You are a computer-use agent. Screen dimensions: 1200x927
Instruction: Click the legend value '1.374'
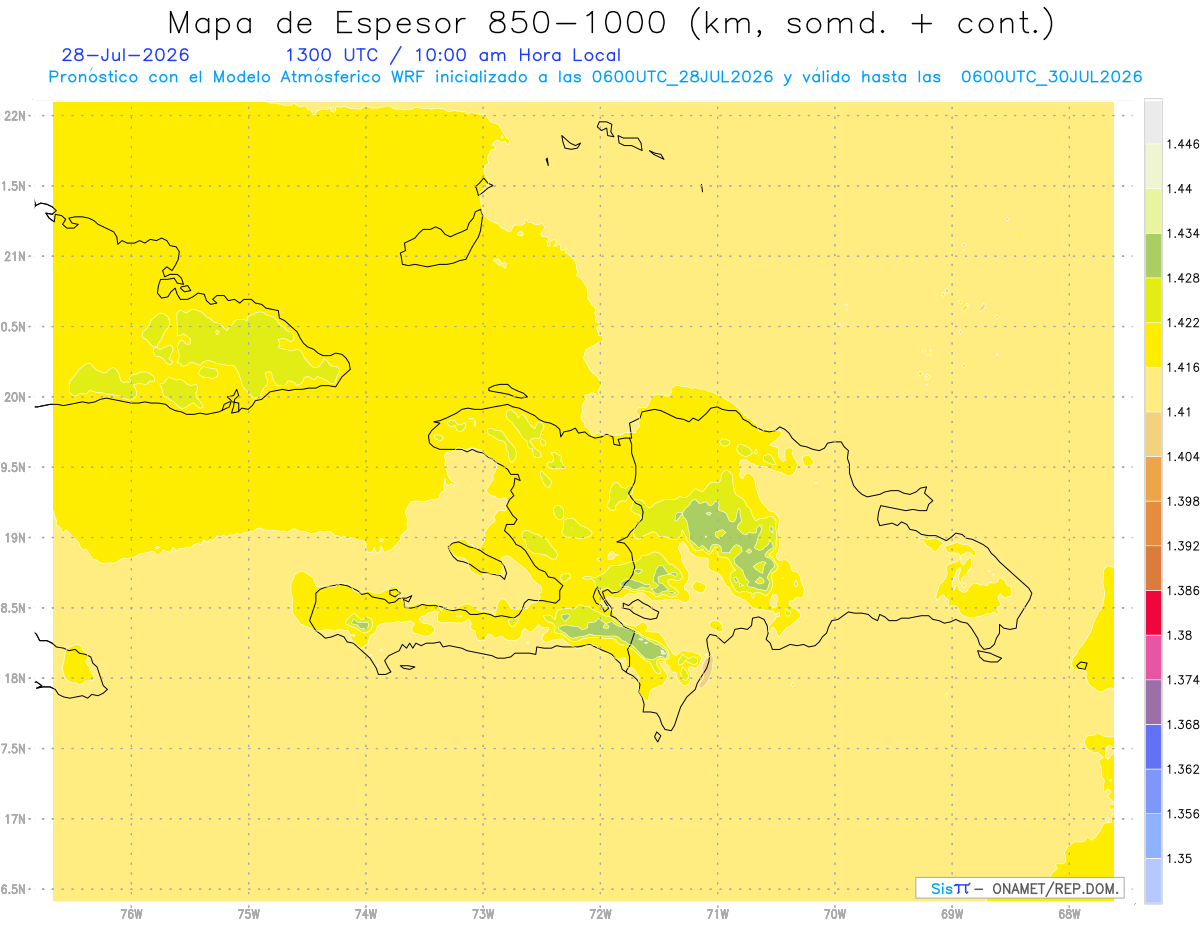coord(1183,680)
